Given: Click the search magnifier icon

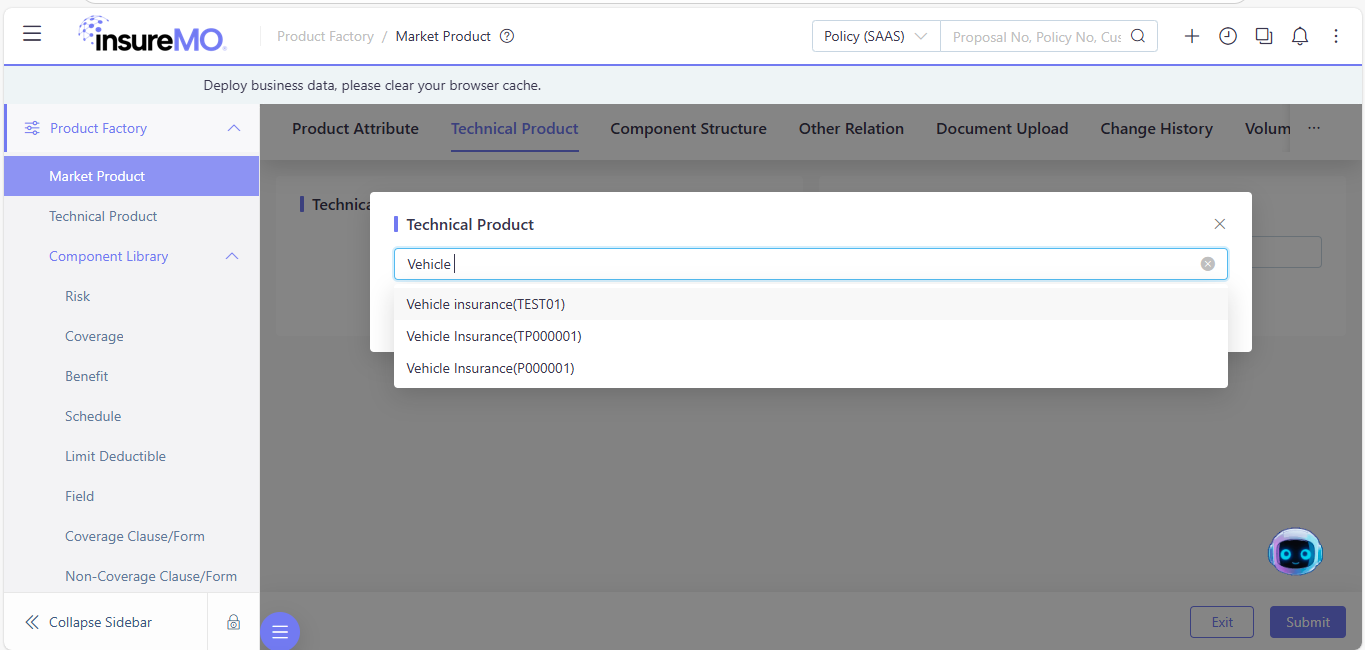Looking at the screenshot, I should 1138,36.
